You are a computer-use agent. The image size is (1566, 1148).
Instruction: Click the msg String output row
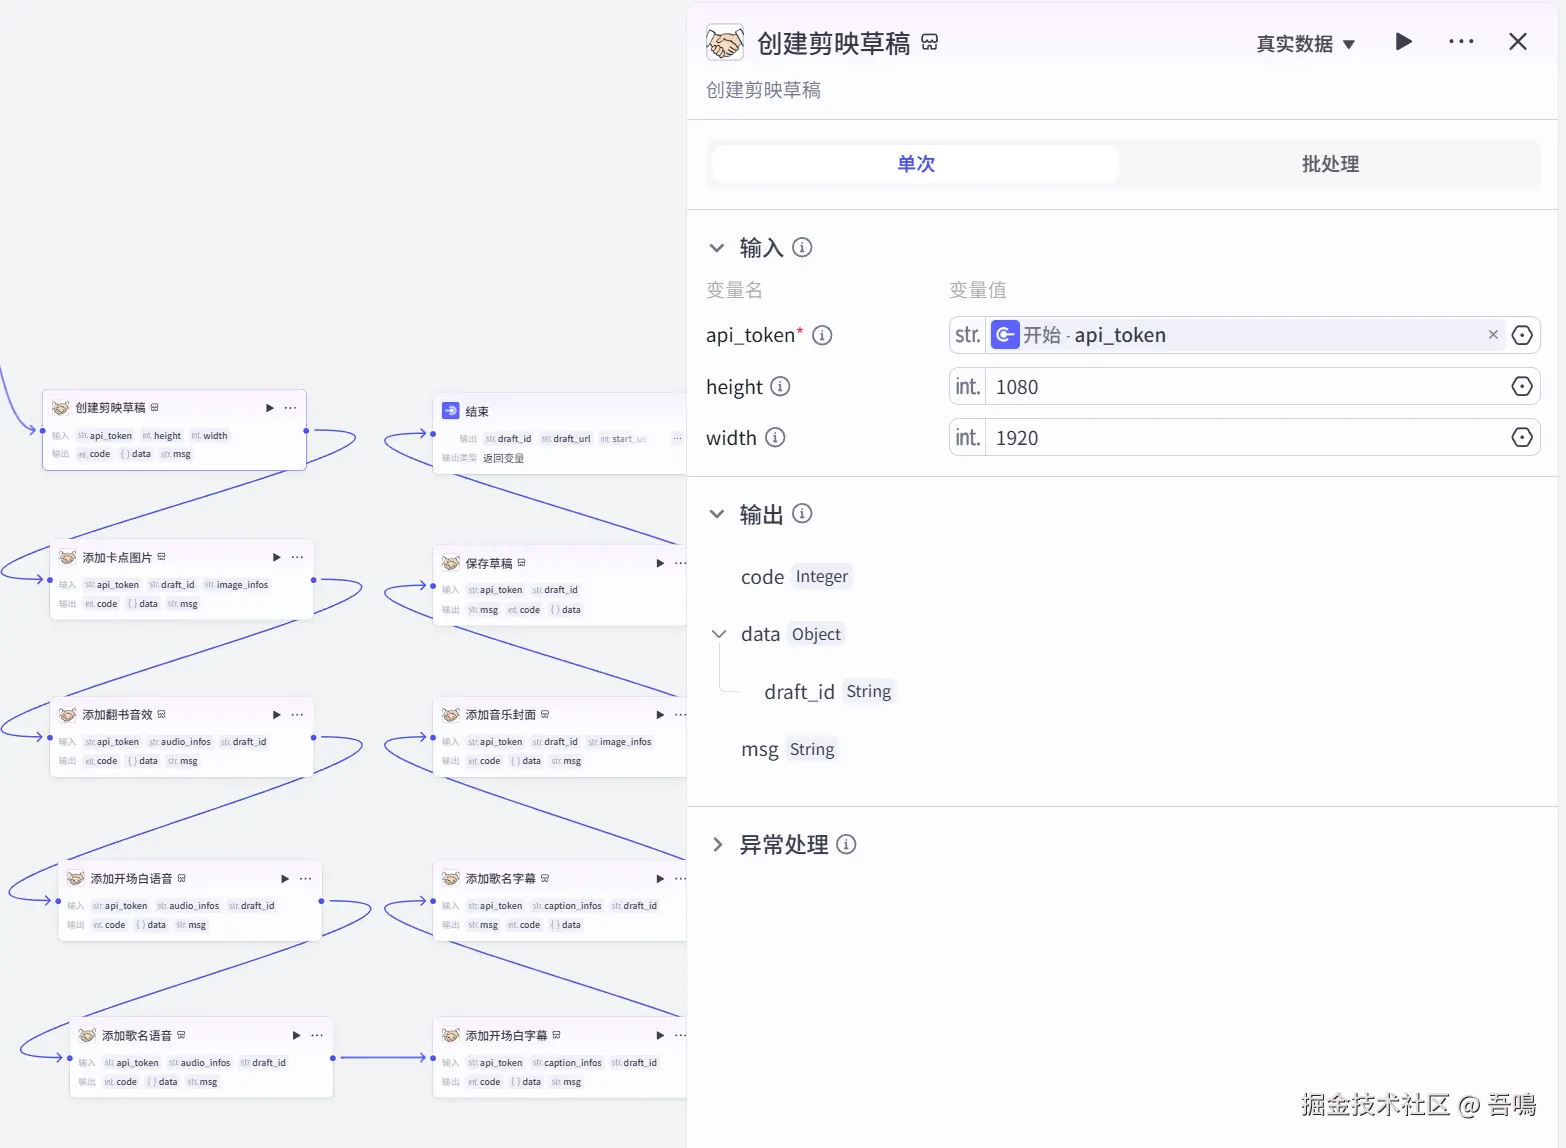pos(789,749)
